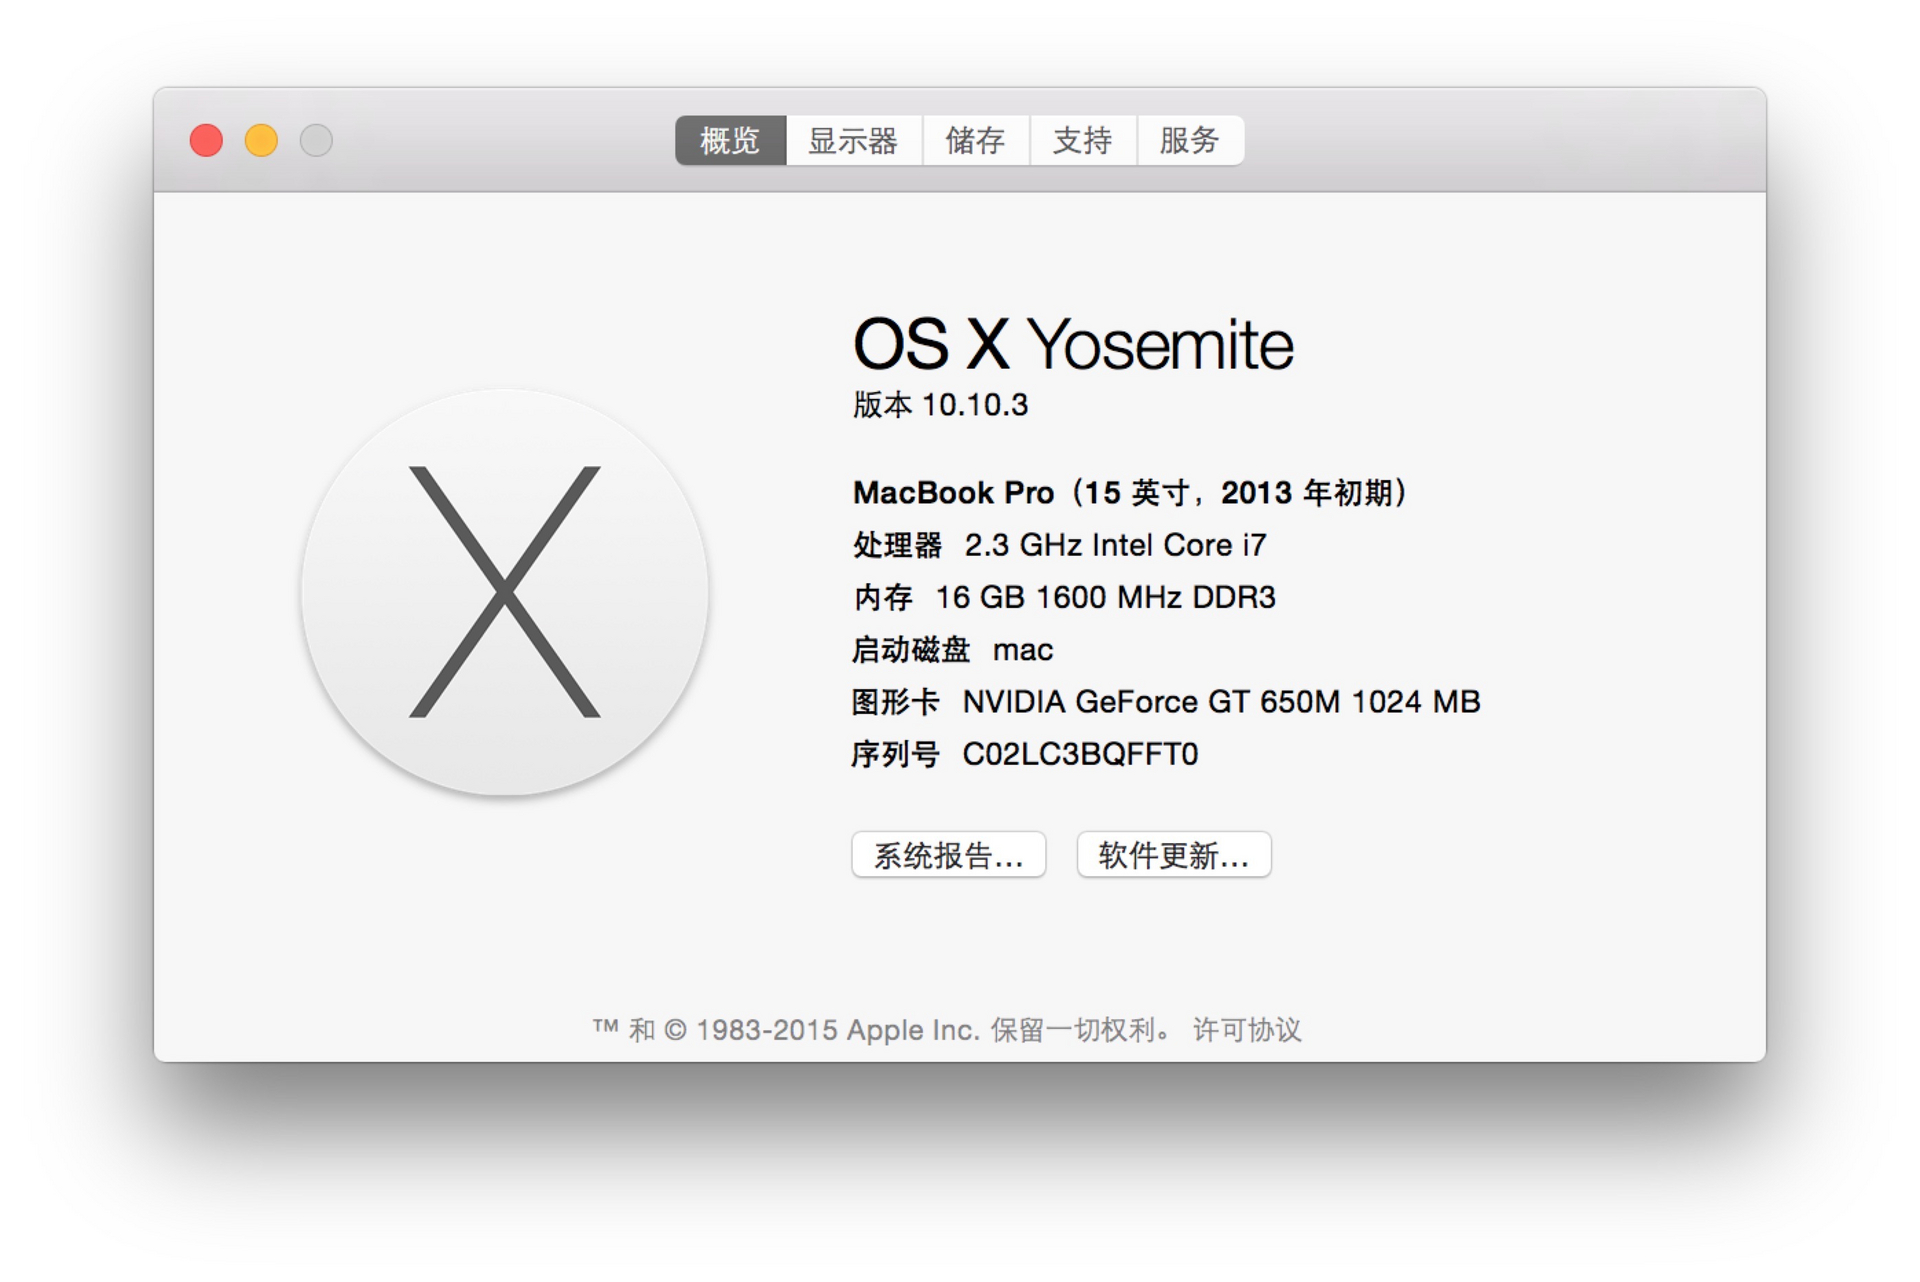This screenshot has width=1920, height=1282.
Task: Select the MacBook Pro model line
Action: click(1129, 493)
